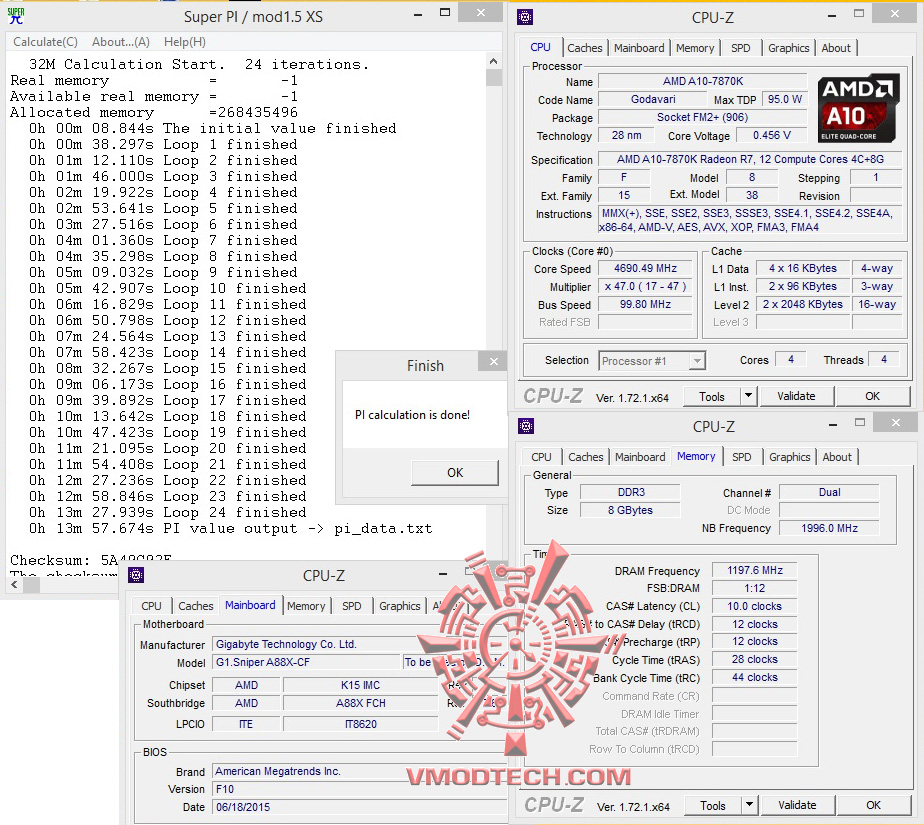Click OK button in top CPU-Z window

[x=872, y=397]
